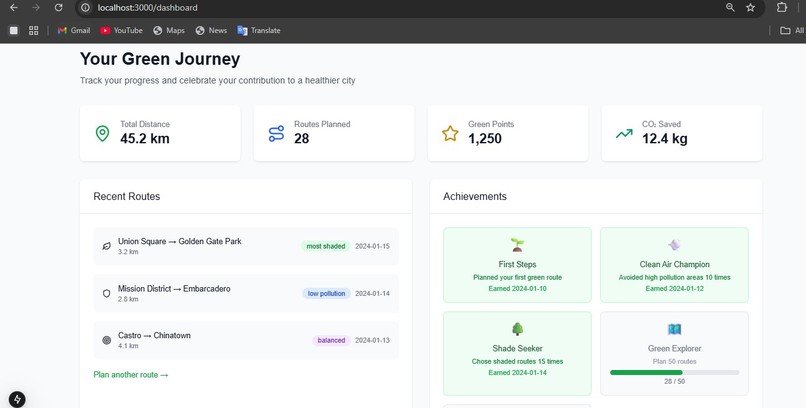806x408 pixels.
Task: Open site information icon in address bar
Action: 86,8
